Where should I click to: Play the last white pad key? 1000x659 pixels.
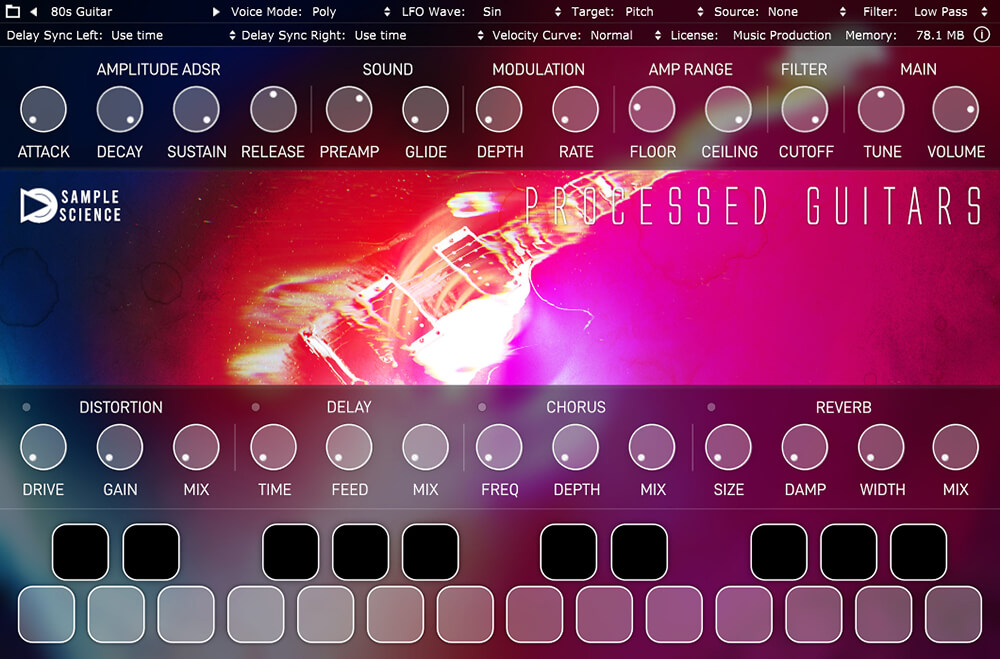(x=953, y=614)
